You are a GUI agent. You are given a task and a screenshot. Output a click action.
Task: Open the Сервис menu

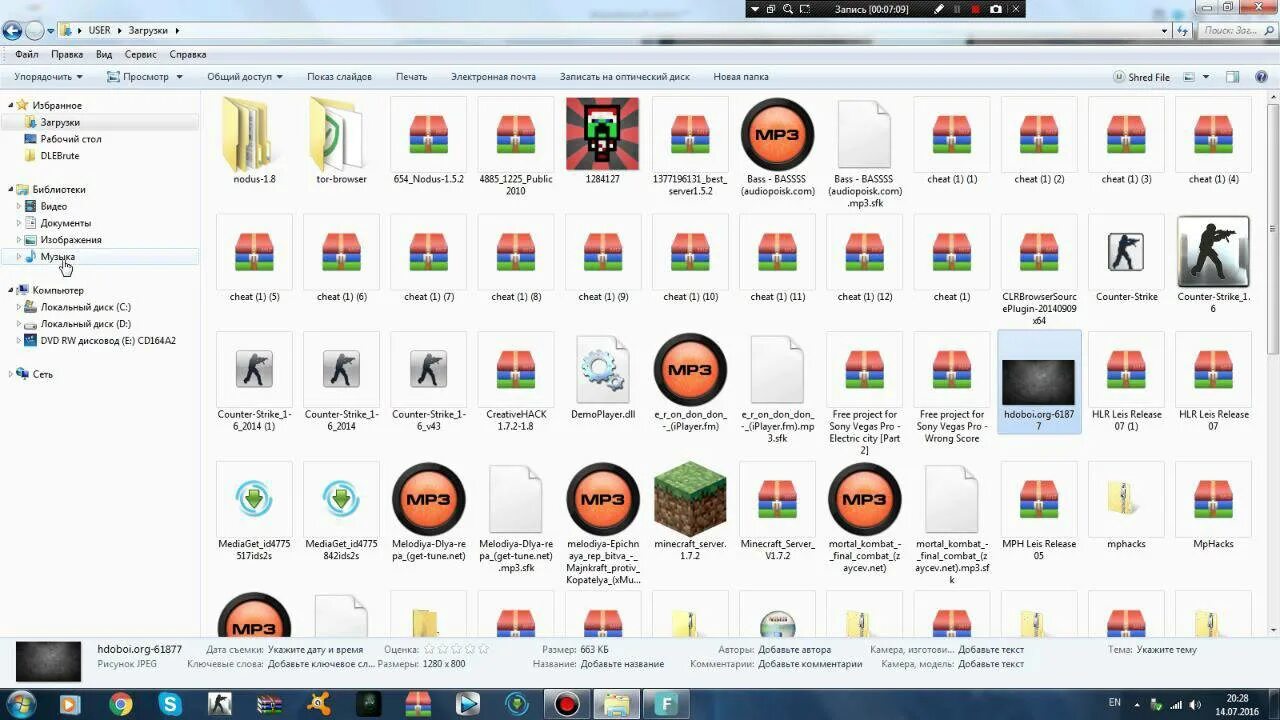pyautogui.click(x=141, y=54)
